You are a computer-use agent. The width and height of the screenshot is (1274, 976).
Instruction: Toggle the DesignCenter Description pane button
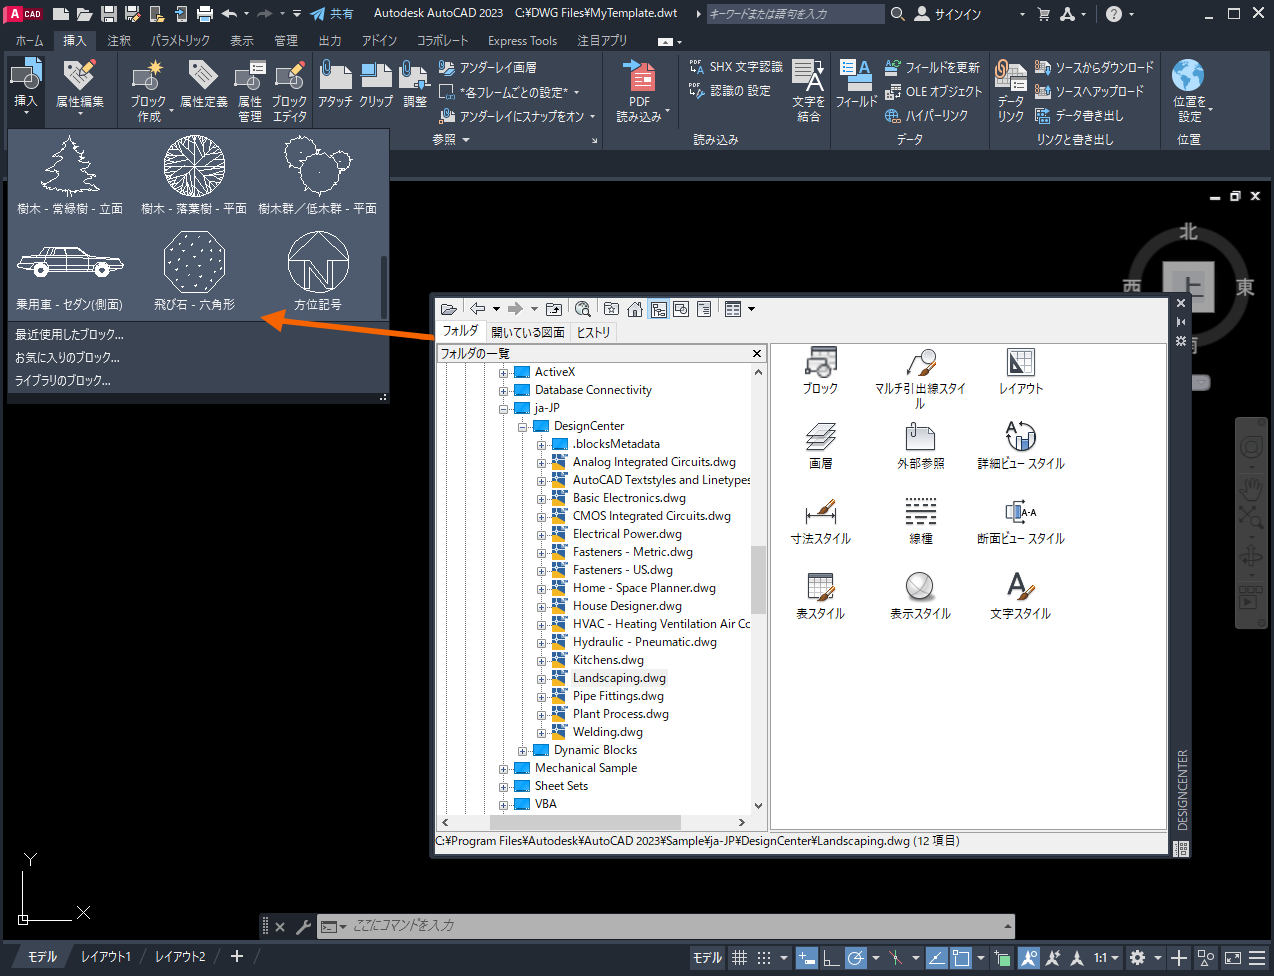pyautogui.click(x=704, y=309)
